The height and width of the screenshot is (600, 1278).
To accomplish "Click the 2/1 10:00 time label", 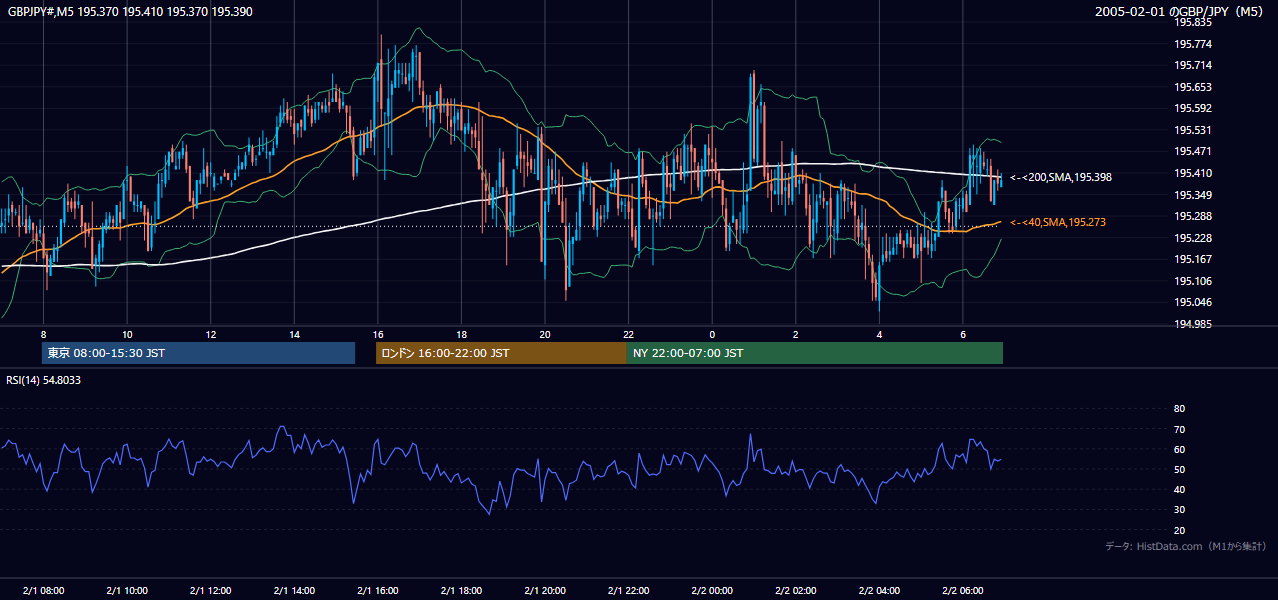I will [127, 591].
